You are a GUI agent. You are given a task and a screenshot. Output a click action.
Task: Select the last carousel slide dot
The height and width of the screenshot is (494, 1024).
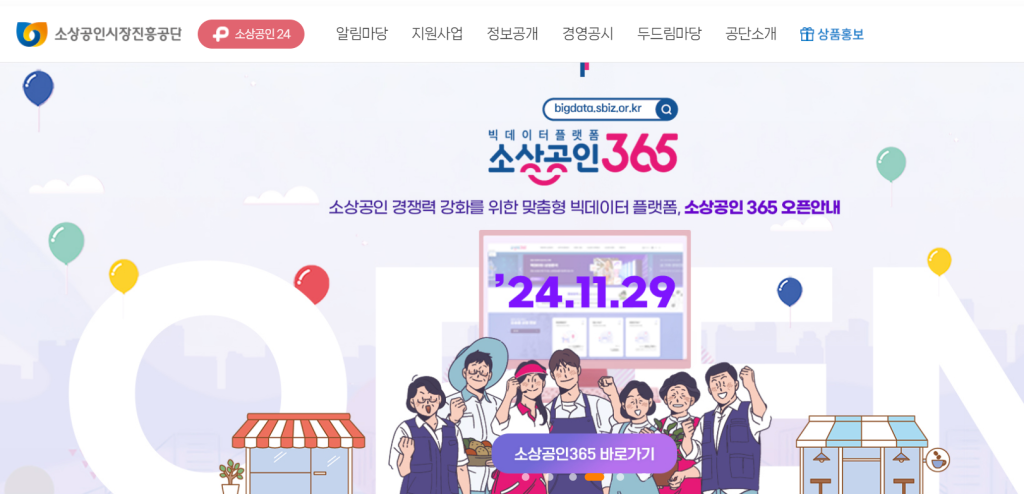pyautogui.click(x=620, y=477)
